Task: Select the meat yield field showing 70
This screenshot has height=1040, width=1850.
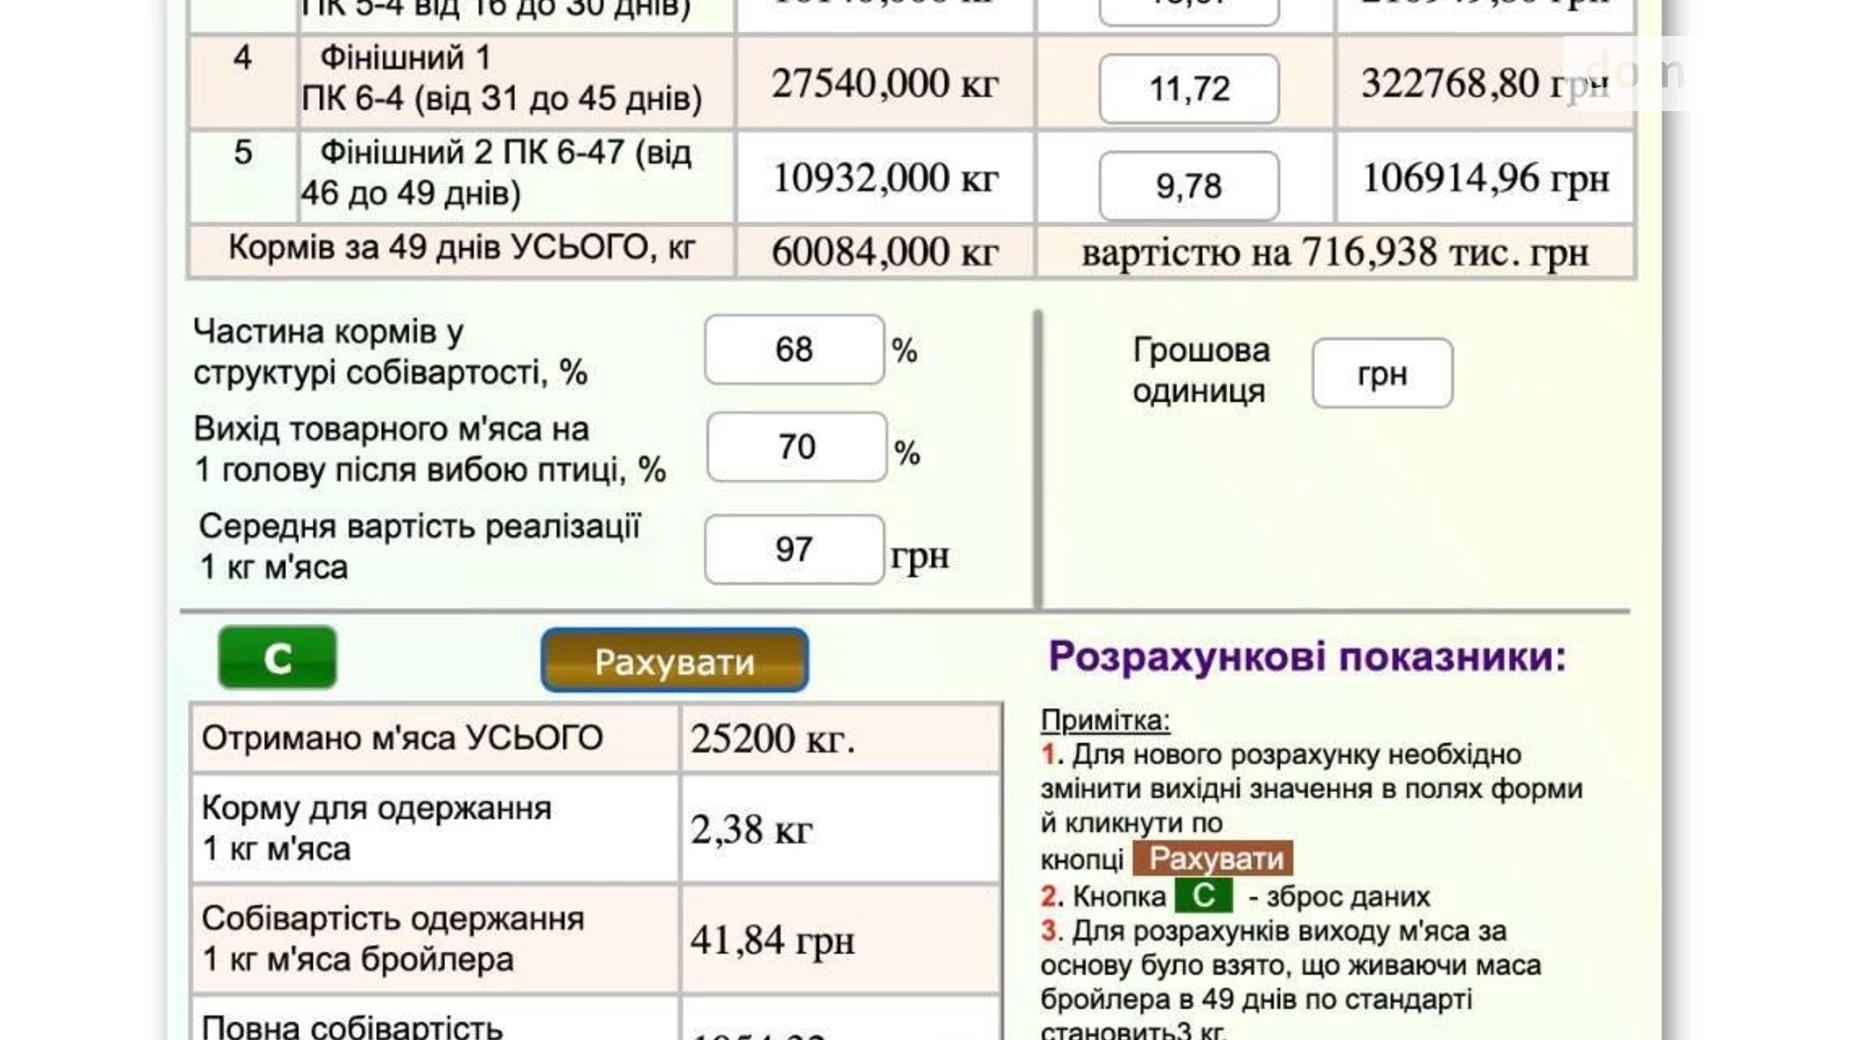Action: pyautogui.click(x=796, y=447)
